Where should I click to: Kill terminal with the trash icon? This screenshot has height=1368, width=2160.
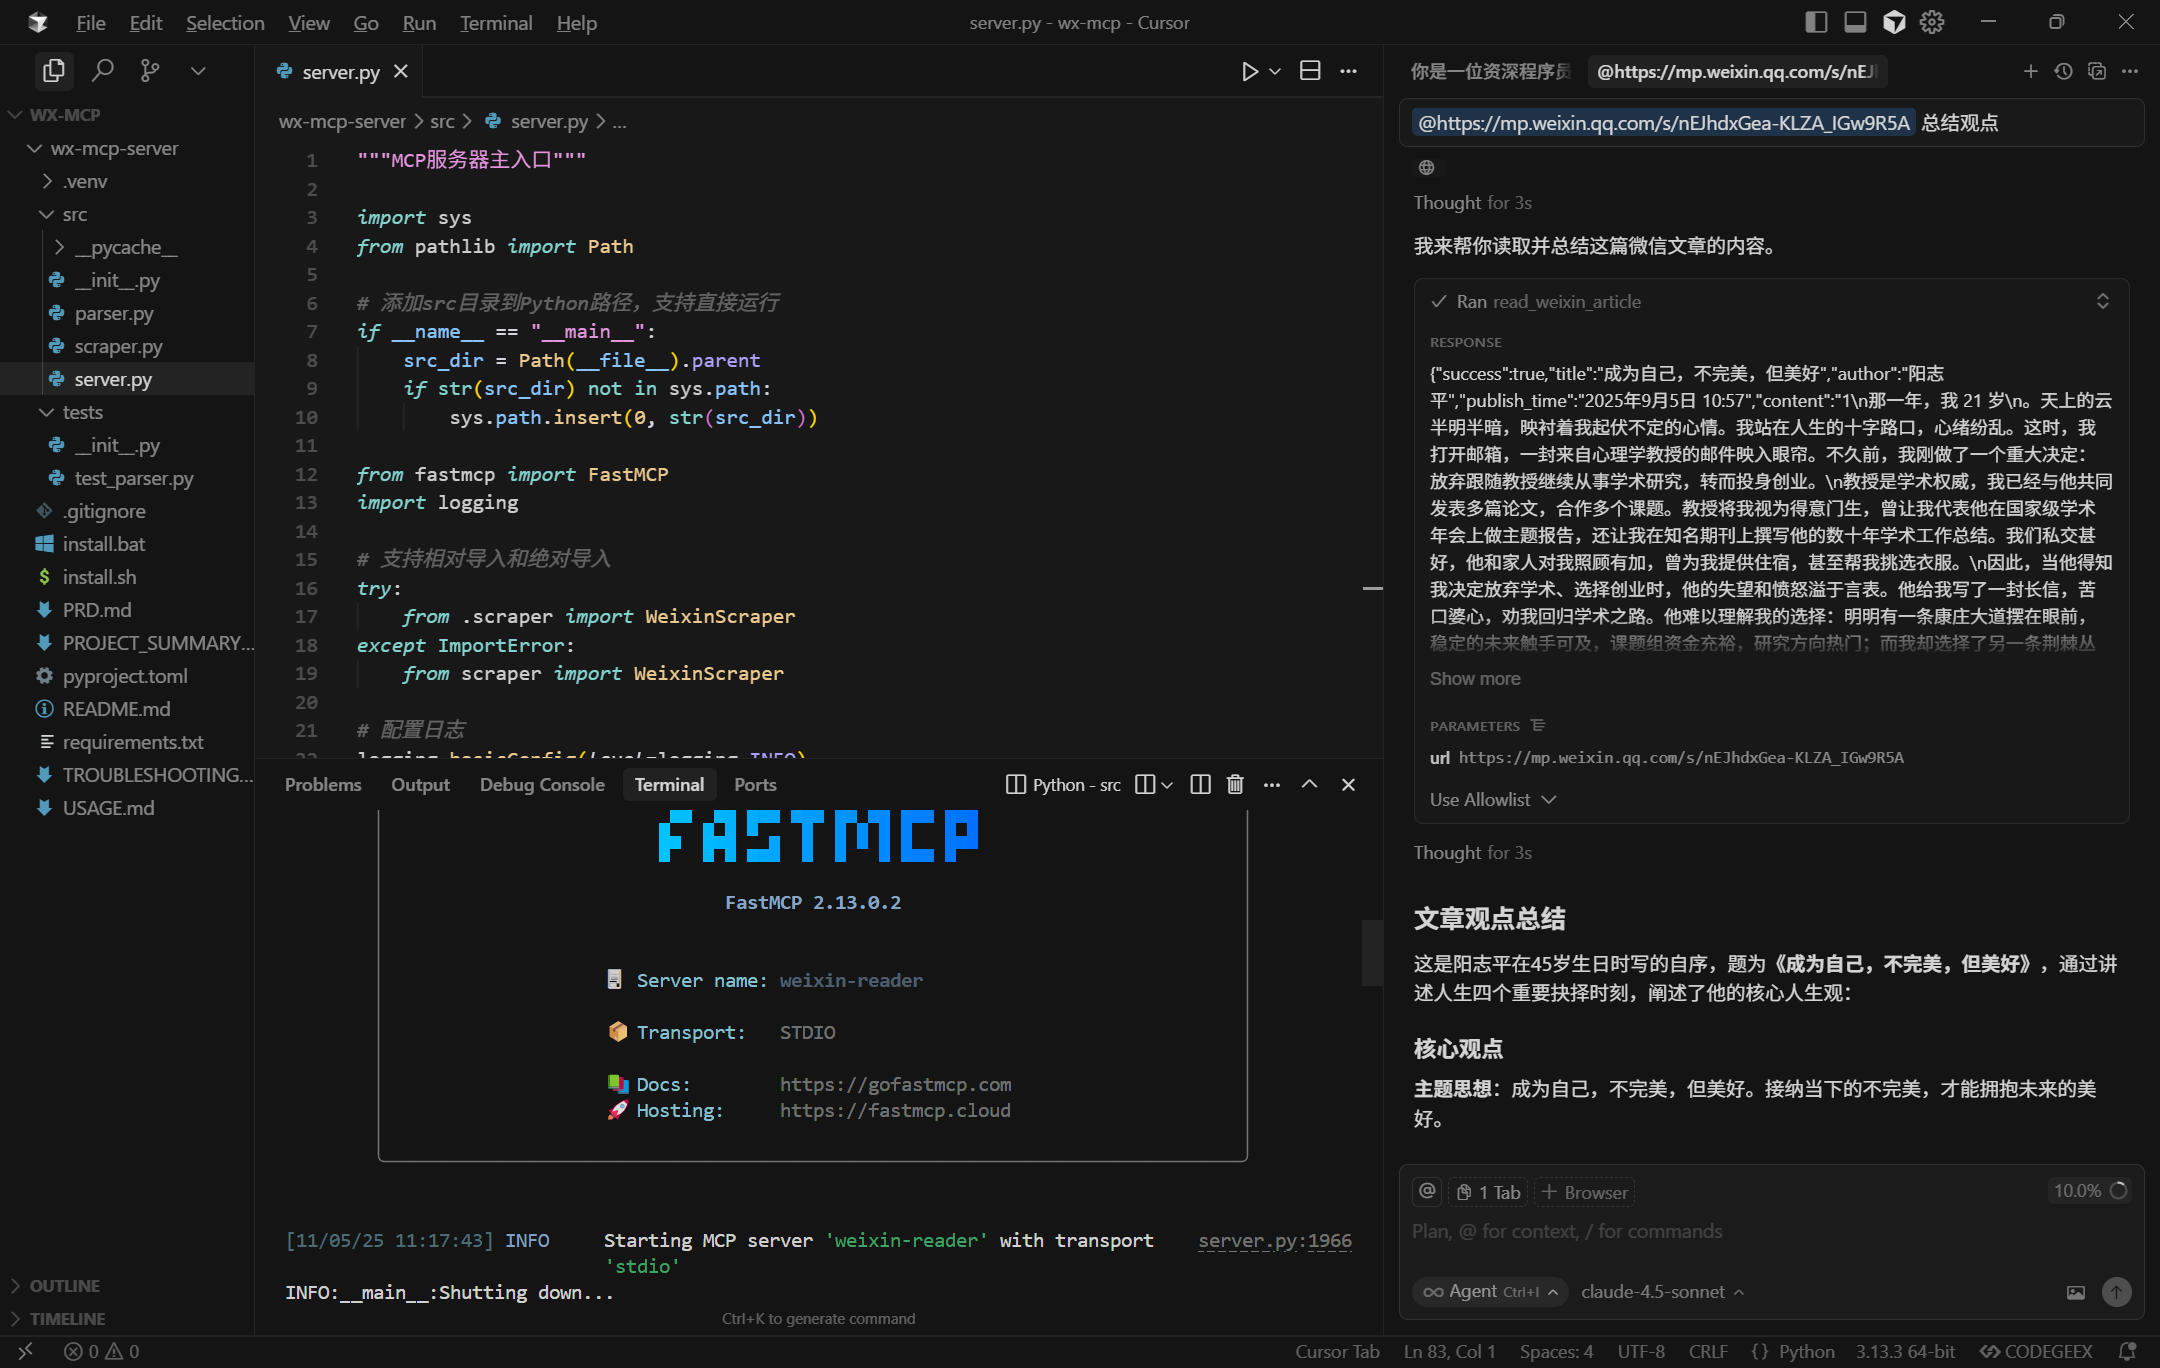[x=1235, y=785]
